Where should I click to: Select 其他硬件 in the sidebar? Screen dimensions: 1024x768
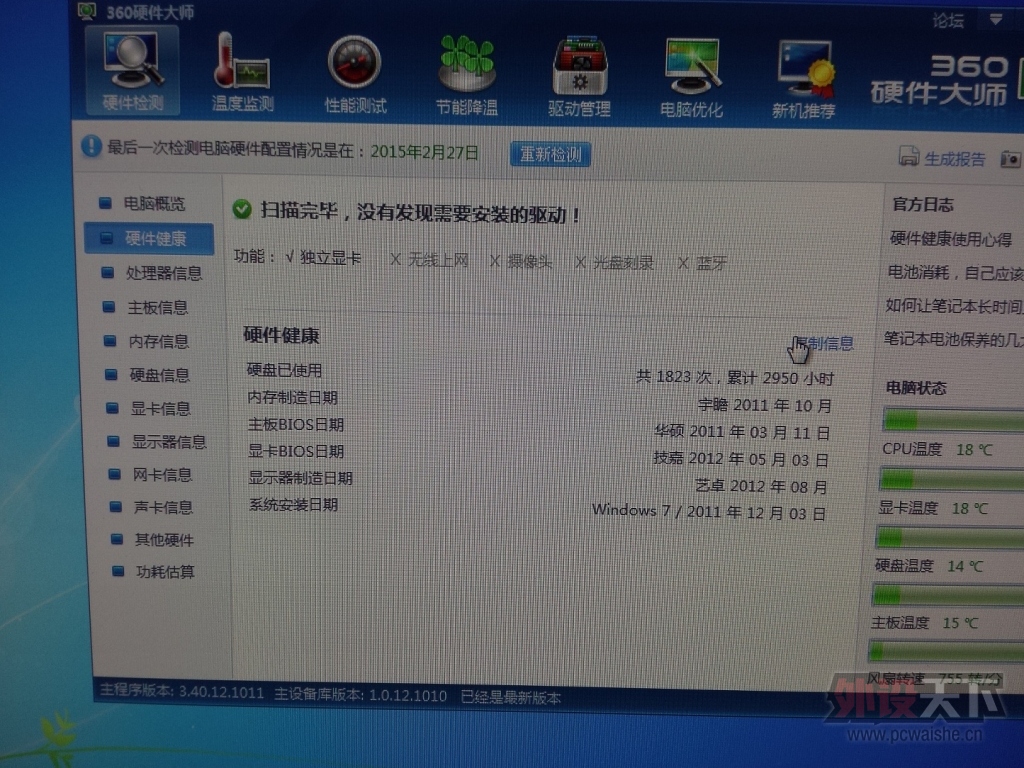(x=164, y=540)
